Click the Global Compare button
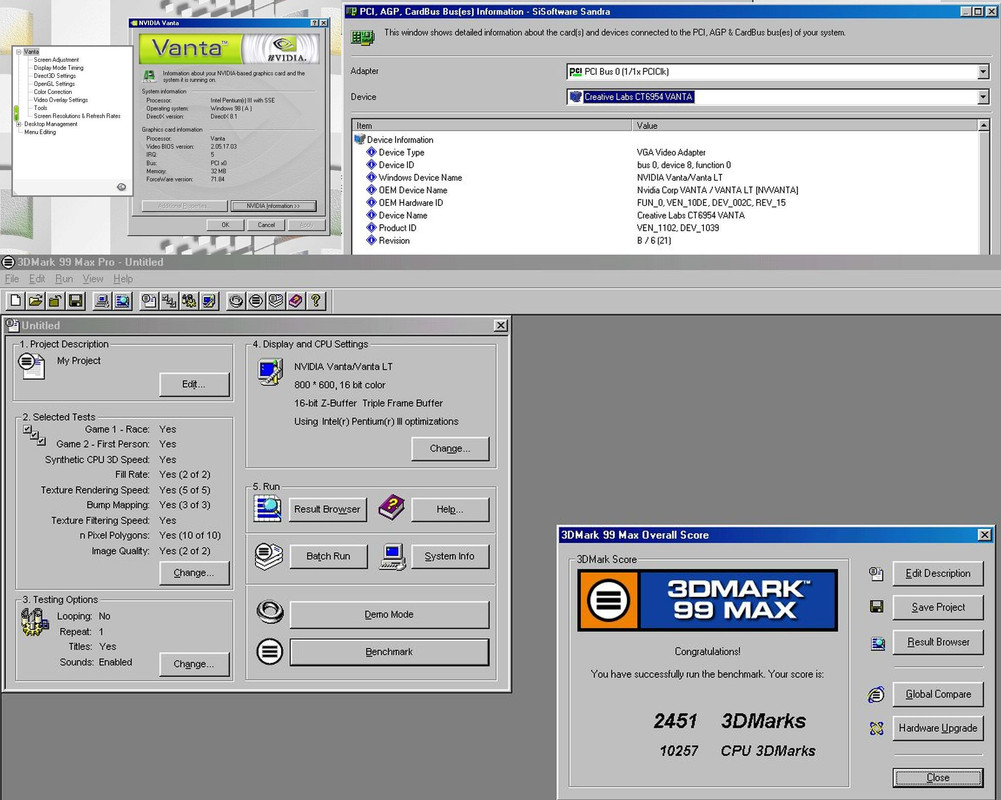The width and height of the screenshot is (1001, 800). click(x=938, y=694)
